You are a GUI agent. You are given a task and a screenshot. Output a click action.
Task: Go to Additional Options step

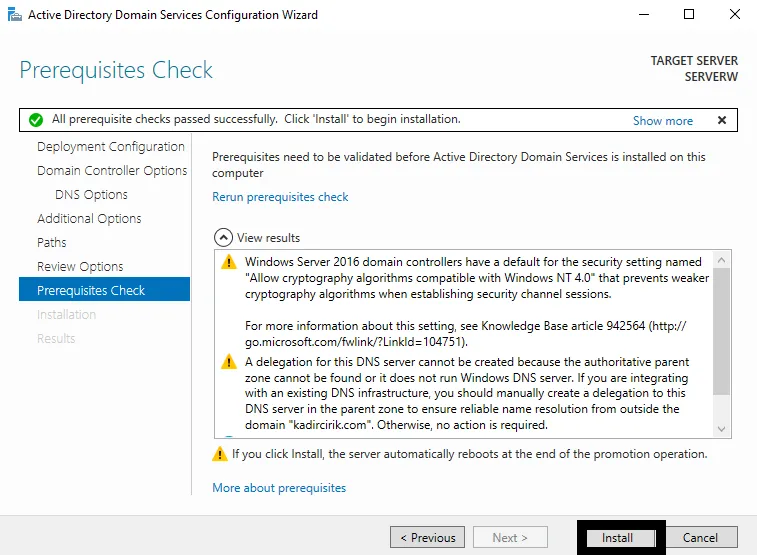89,219
